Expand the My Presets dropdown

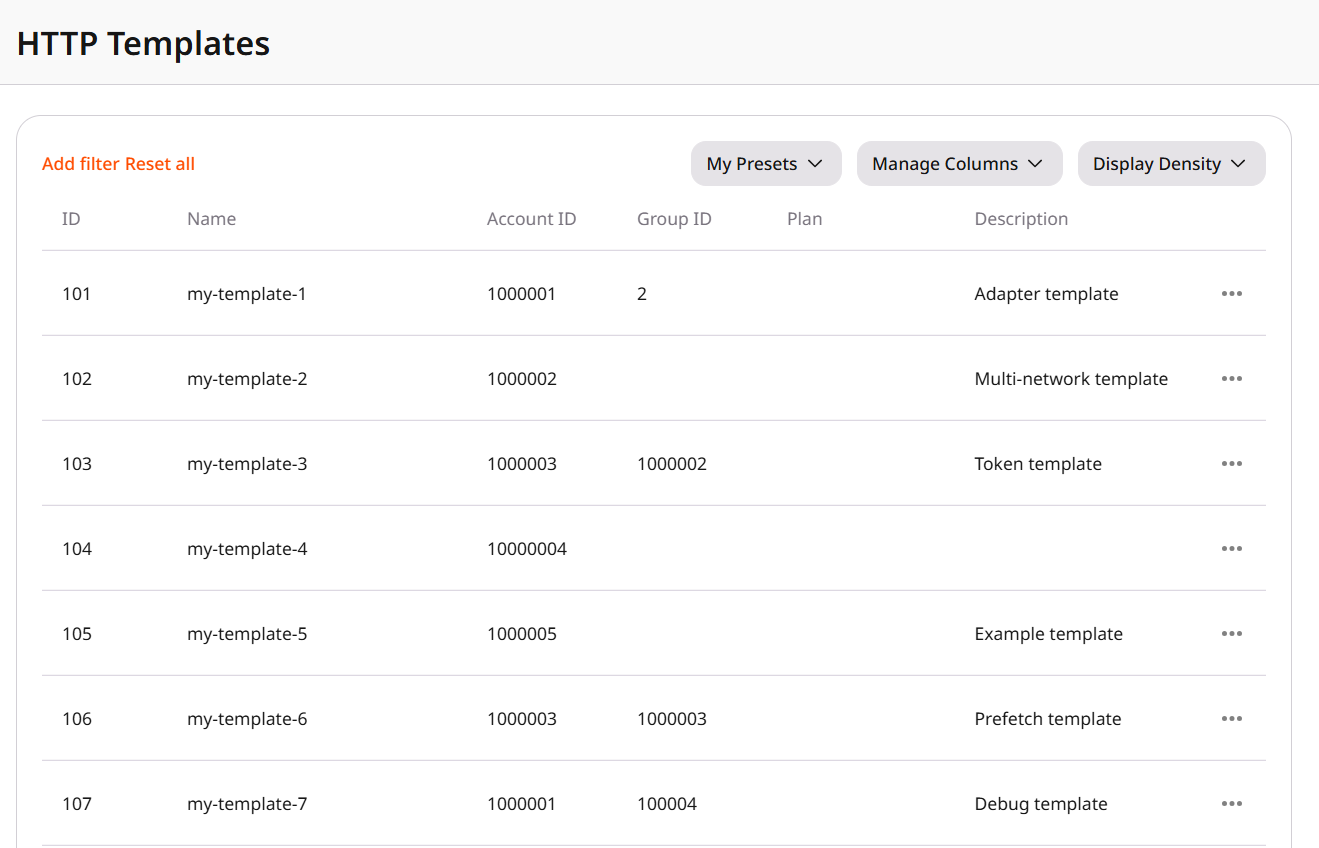coord(766,164)
